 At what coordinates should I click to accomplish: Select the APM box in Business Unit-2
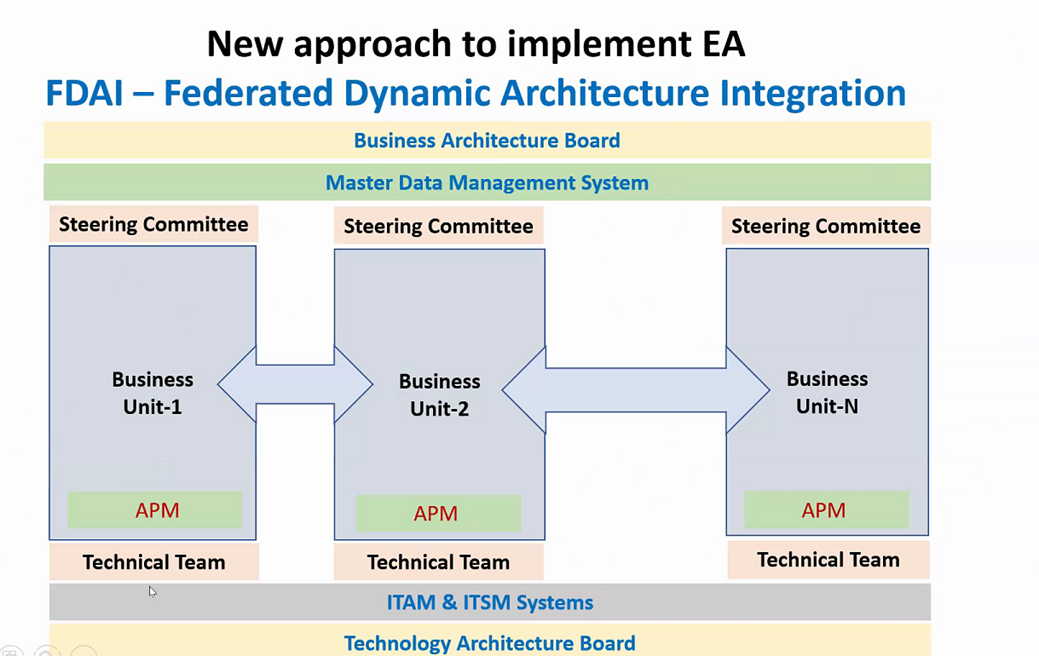(439, 513)
